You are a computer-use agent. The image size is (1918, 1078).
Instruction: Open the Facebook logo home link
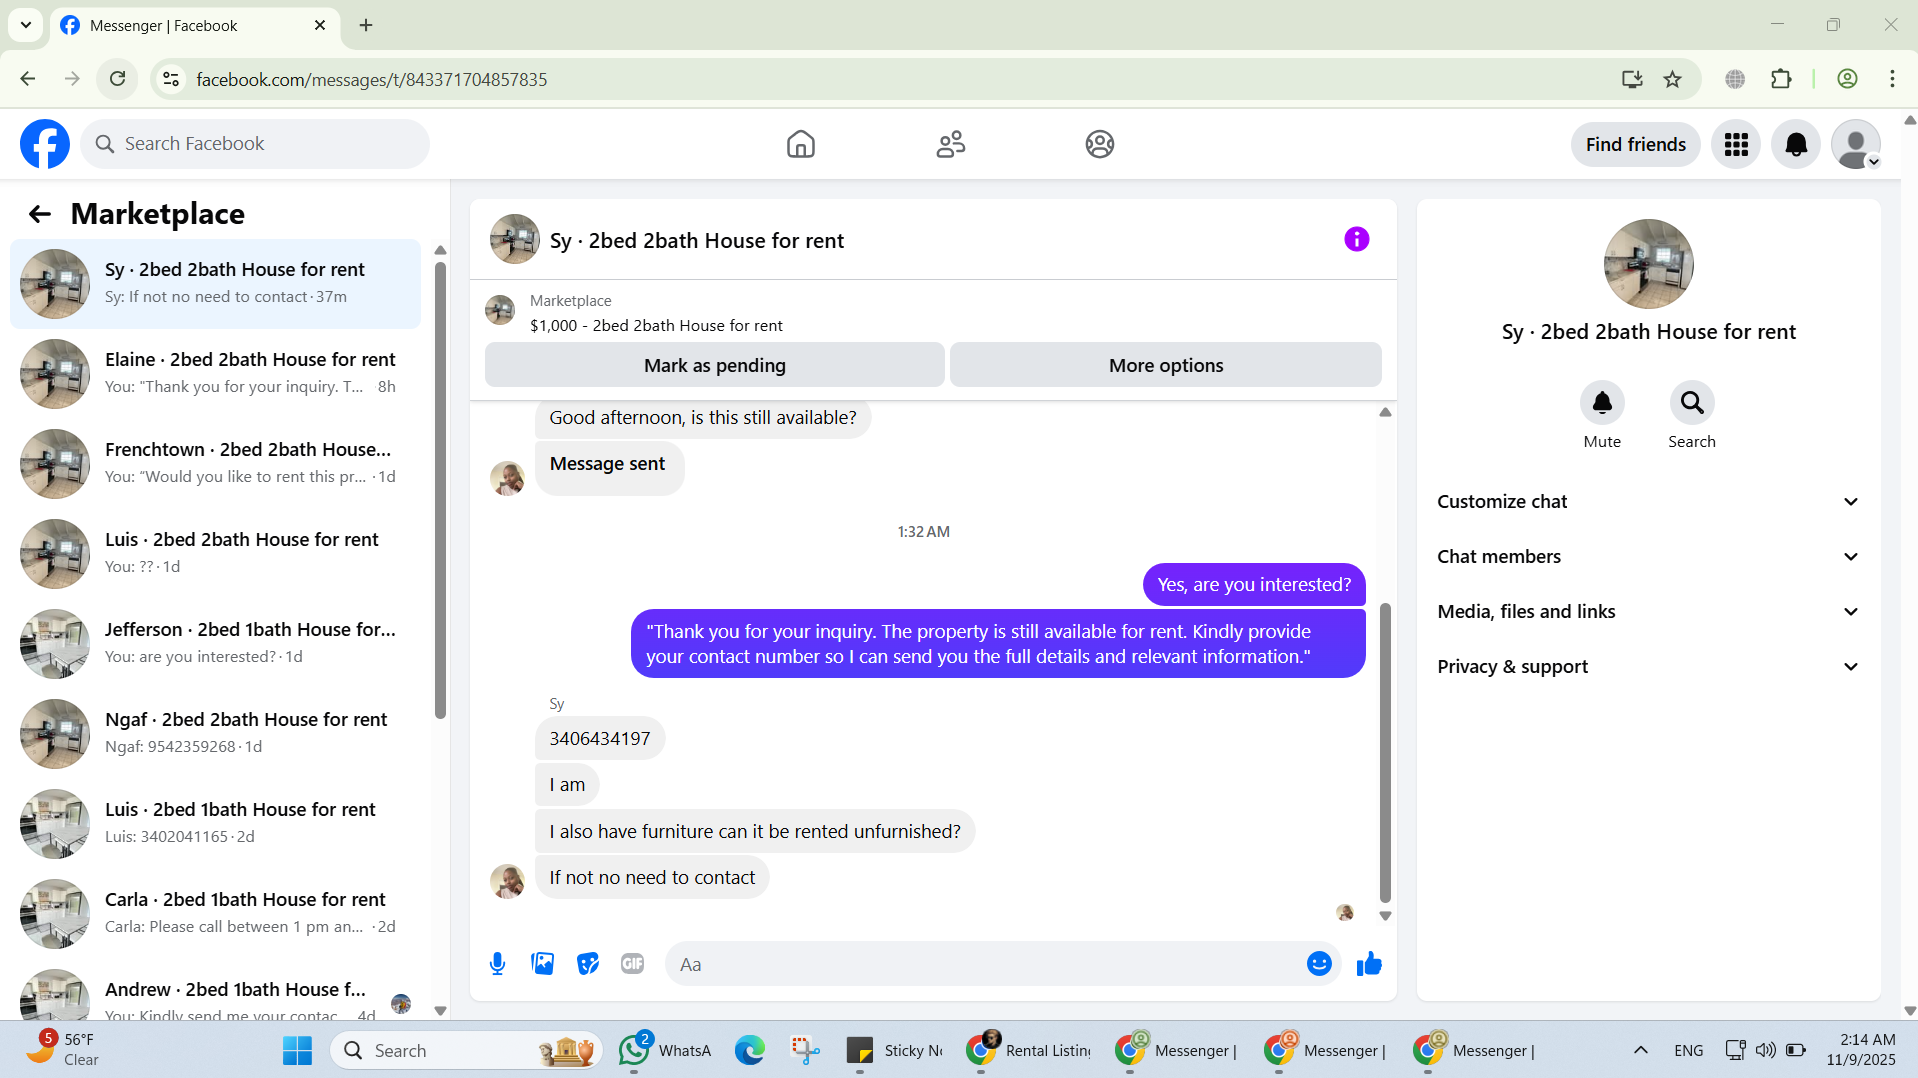click(45, 144)
